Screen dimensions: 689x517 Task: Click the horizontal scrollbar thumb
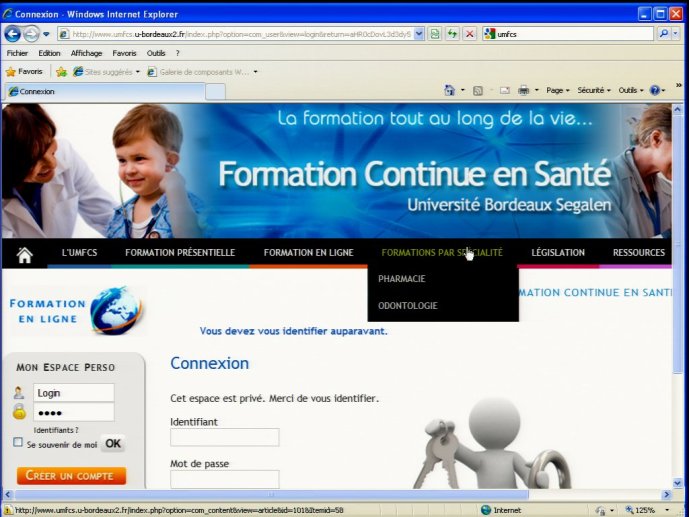coord(272,495)
